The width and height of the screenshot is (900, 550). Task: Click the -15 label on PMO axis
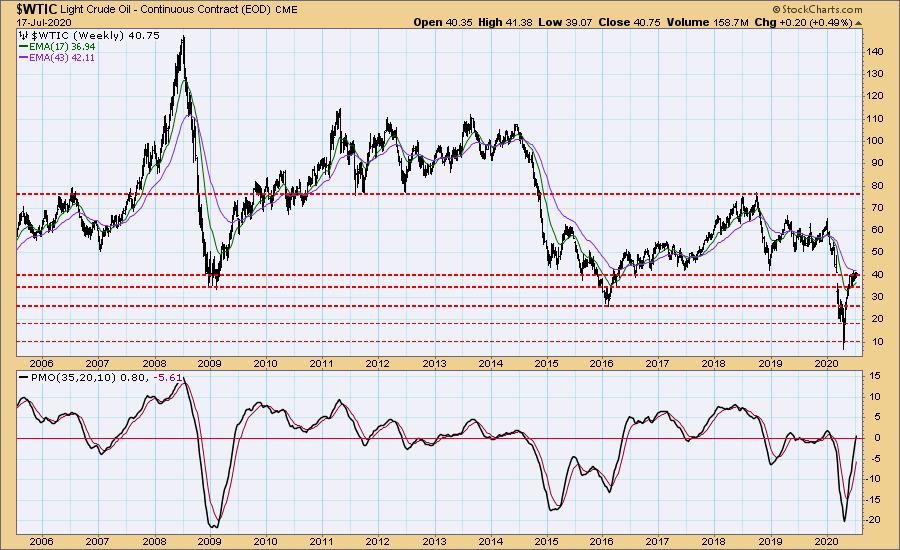click(873, 499)
